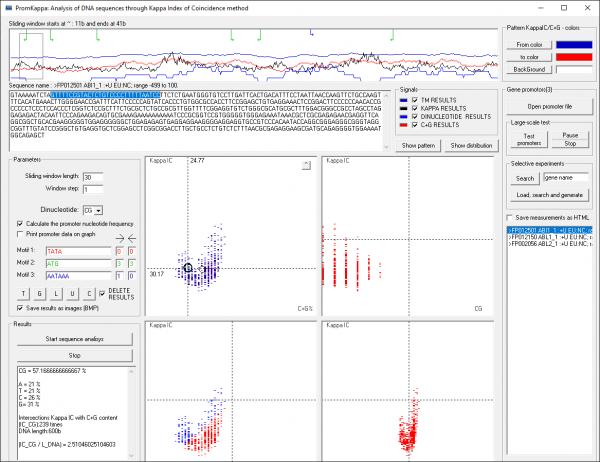Click the results text box scrollbar
The width and height of the screenshot is (600, 462).
point(131,413)
